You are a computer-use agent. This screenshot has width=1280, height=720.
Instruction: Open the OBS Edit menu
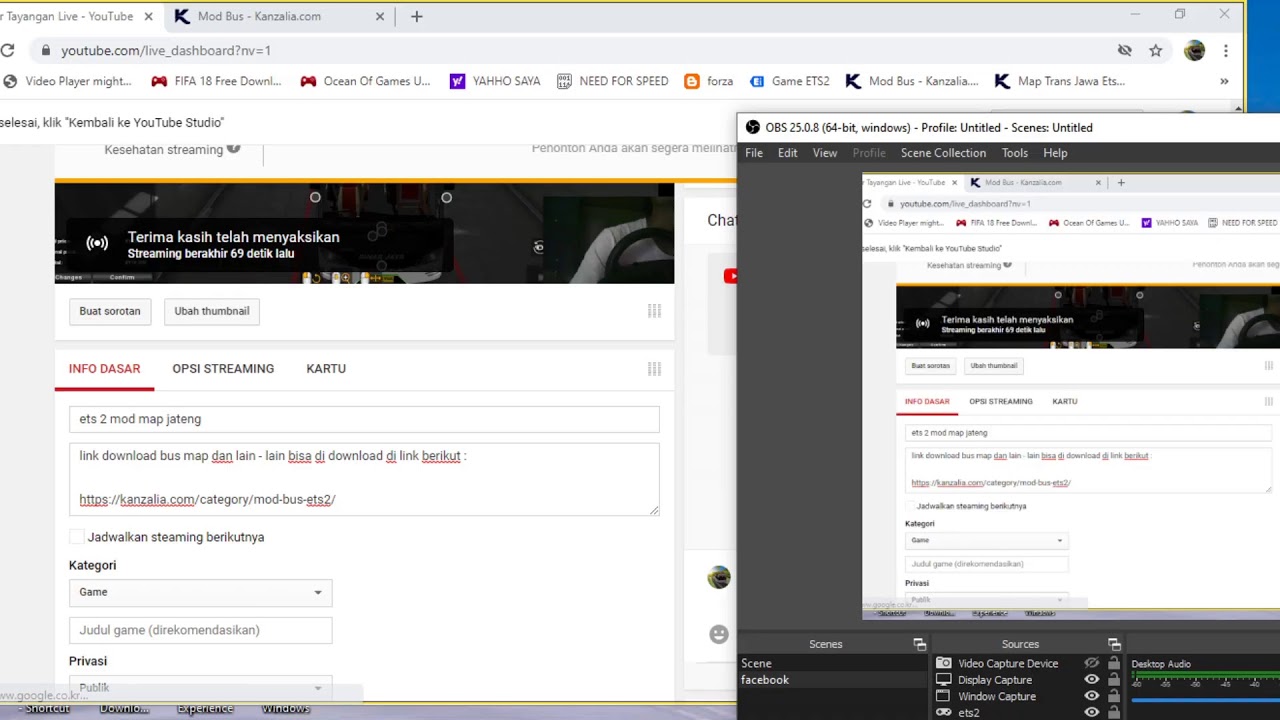tap(788, 153)
